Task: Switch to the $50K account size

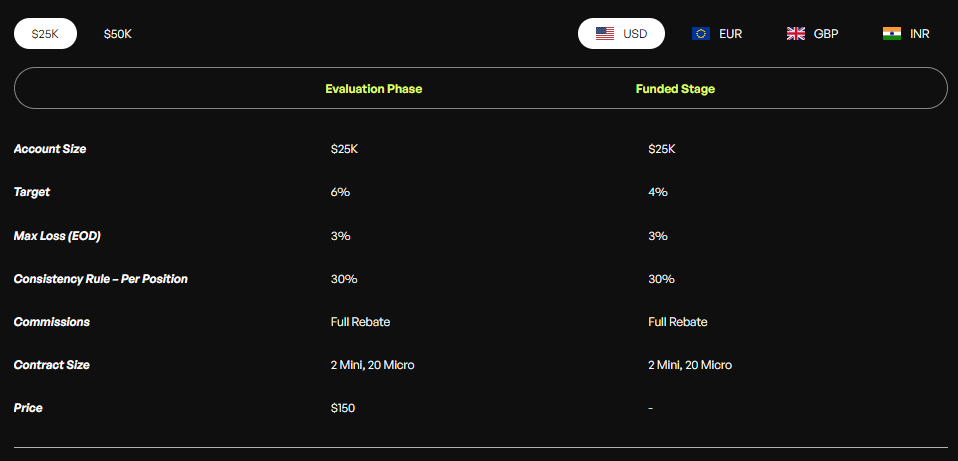Action: (x=118, y=34)
